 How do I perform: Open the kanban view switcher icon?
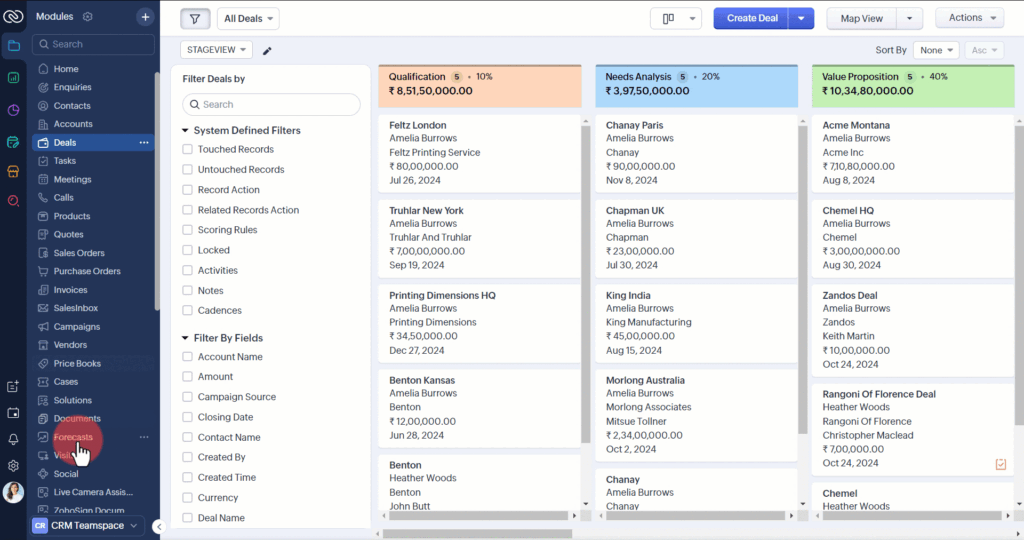pos(676,19)
